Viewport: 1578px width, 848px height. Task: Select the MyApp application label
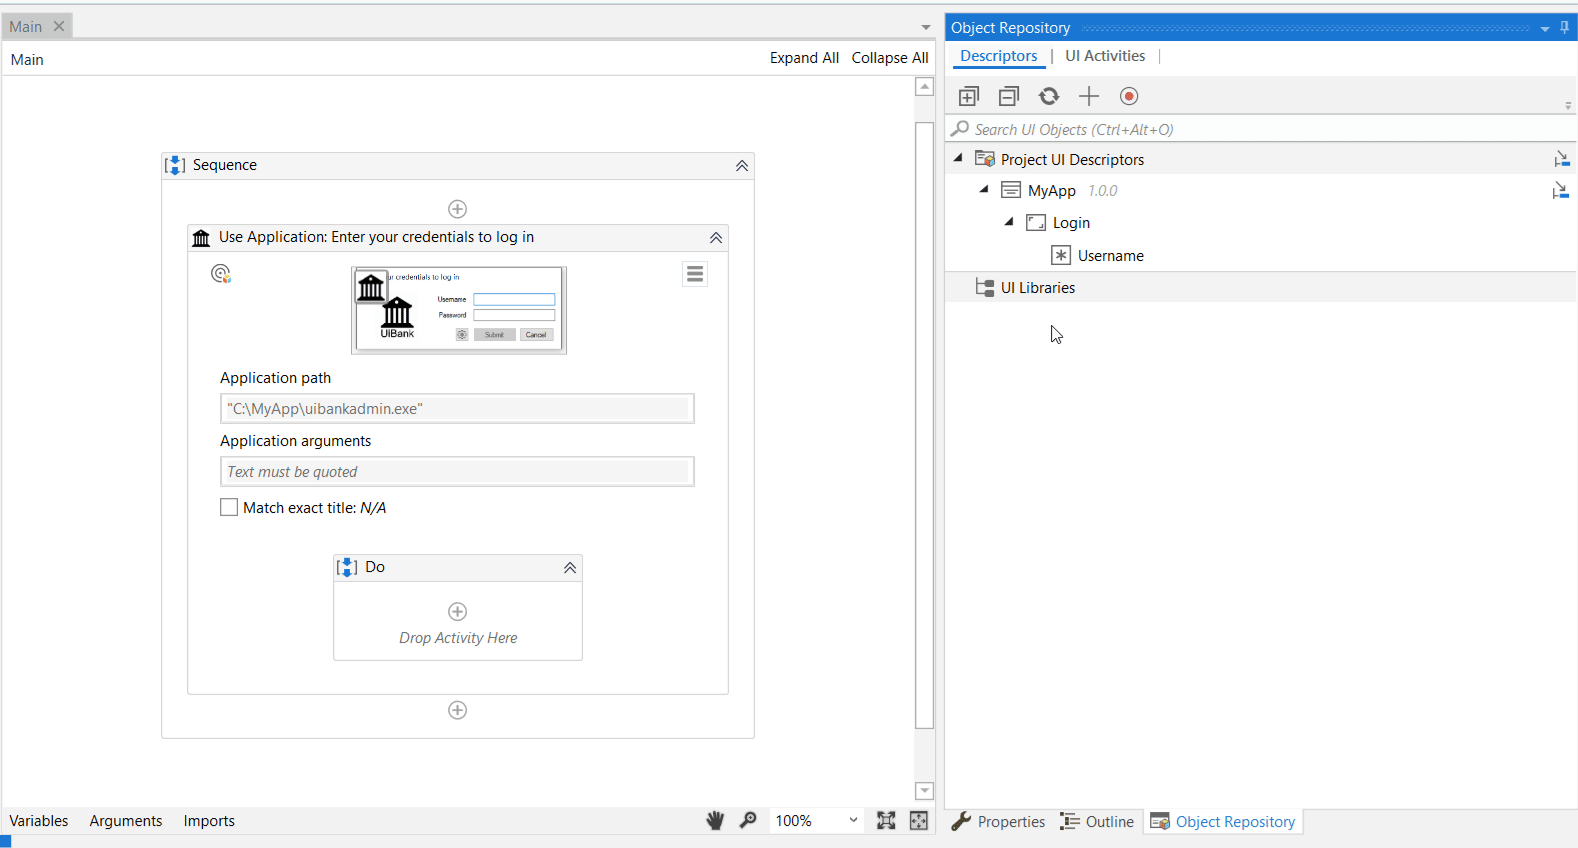click(1052, 191)
